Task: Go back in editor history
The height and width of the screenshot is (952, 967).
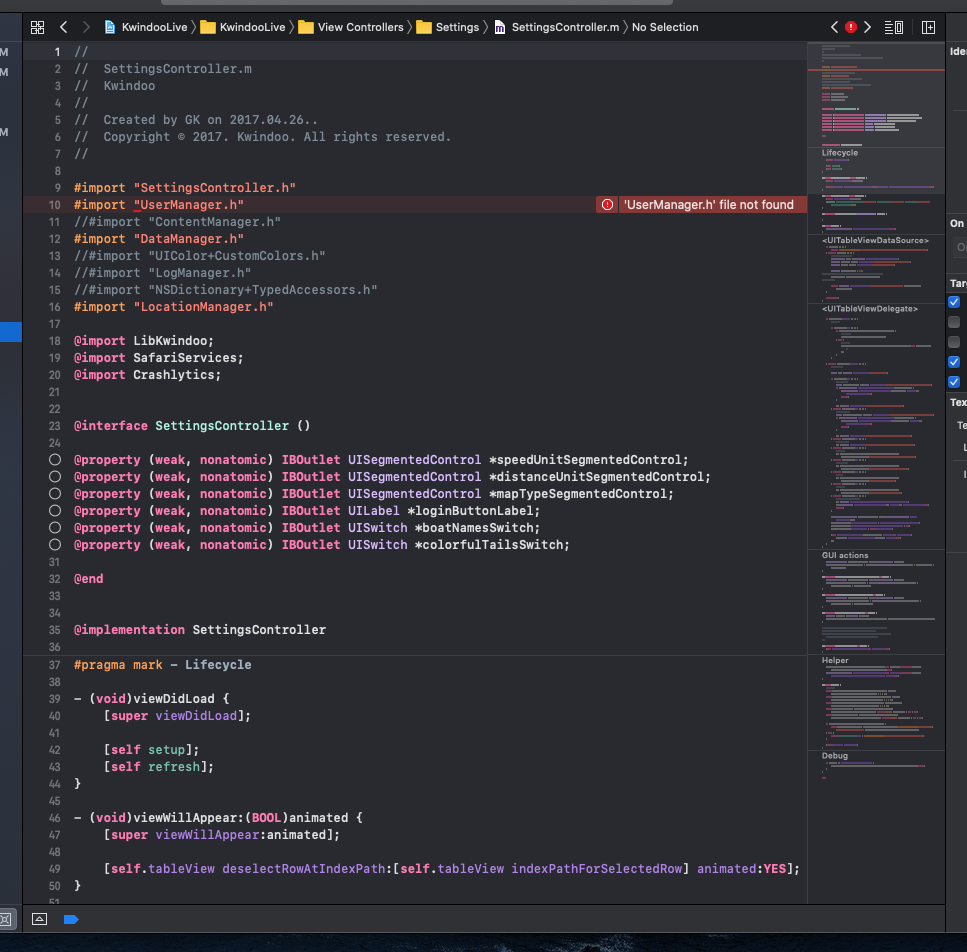Action: 64,27
